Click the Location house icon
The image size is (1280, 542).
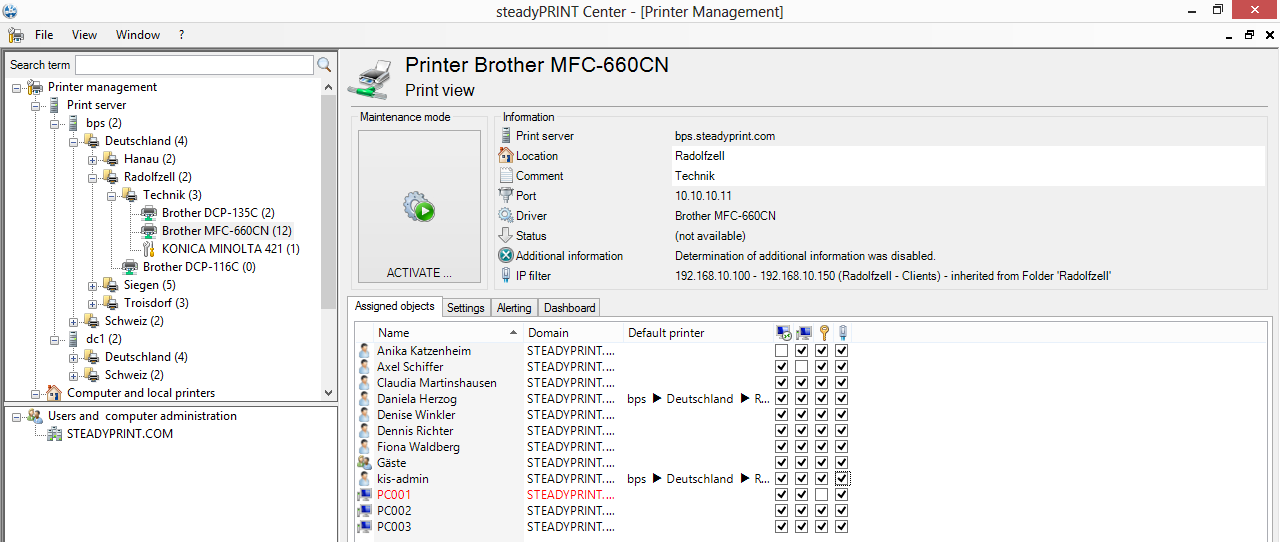(506, 156)
